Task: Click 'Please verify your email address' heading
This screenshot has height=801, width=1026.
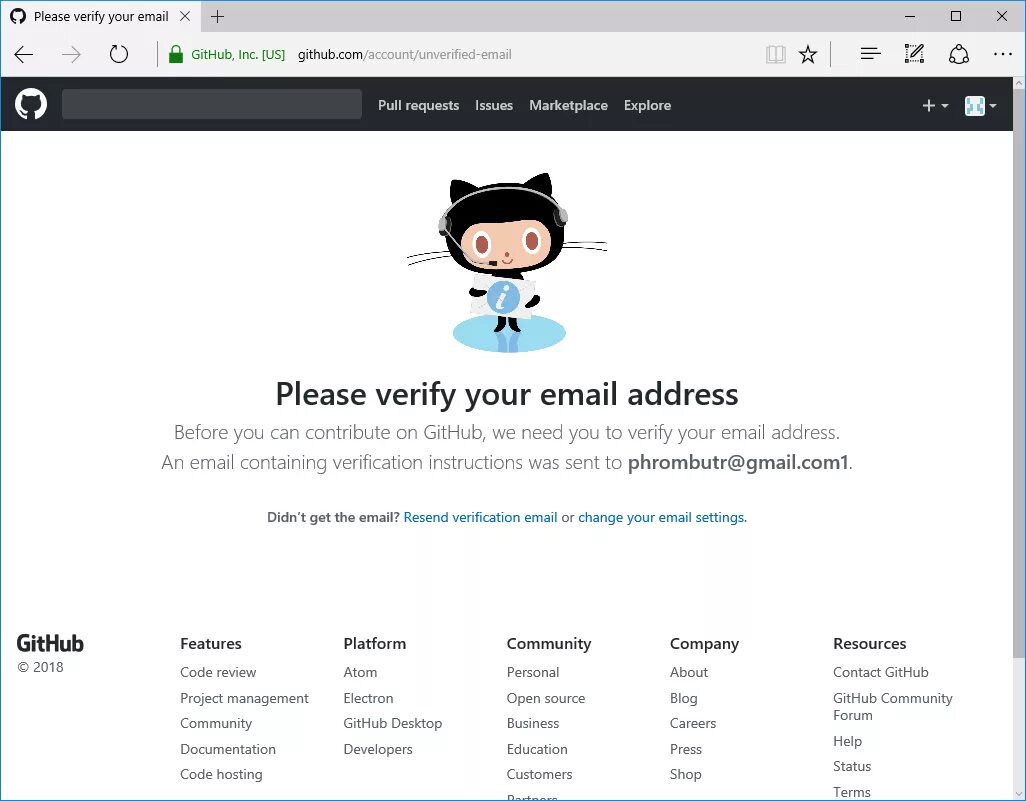Action: pos(507,395)
